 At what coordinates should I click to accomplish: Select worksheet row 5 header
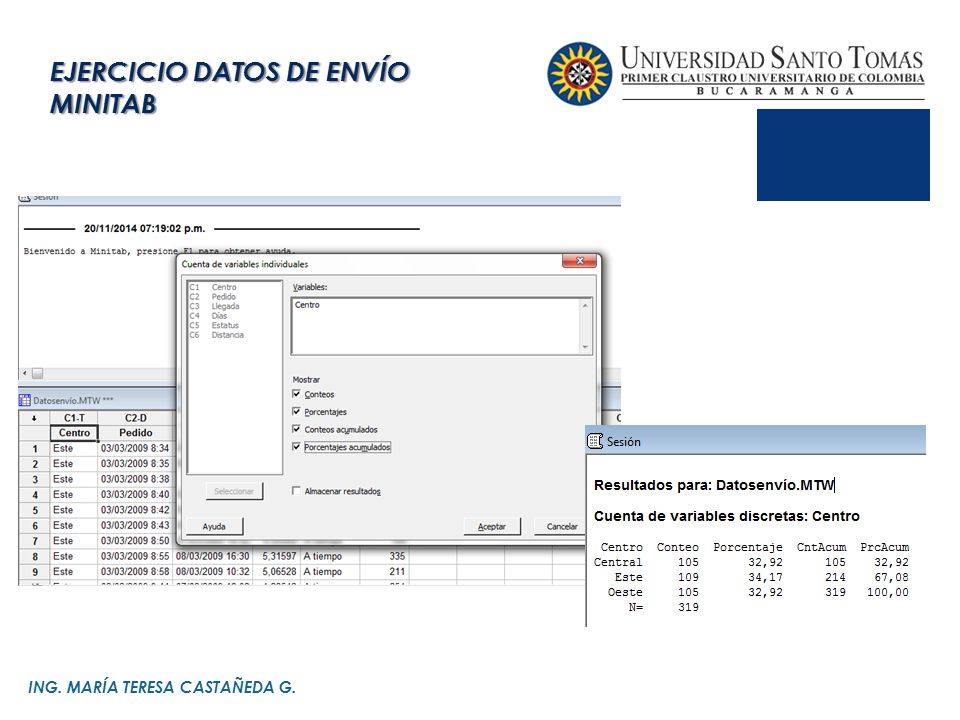point(35,510)
